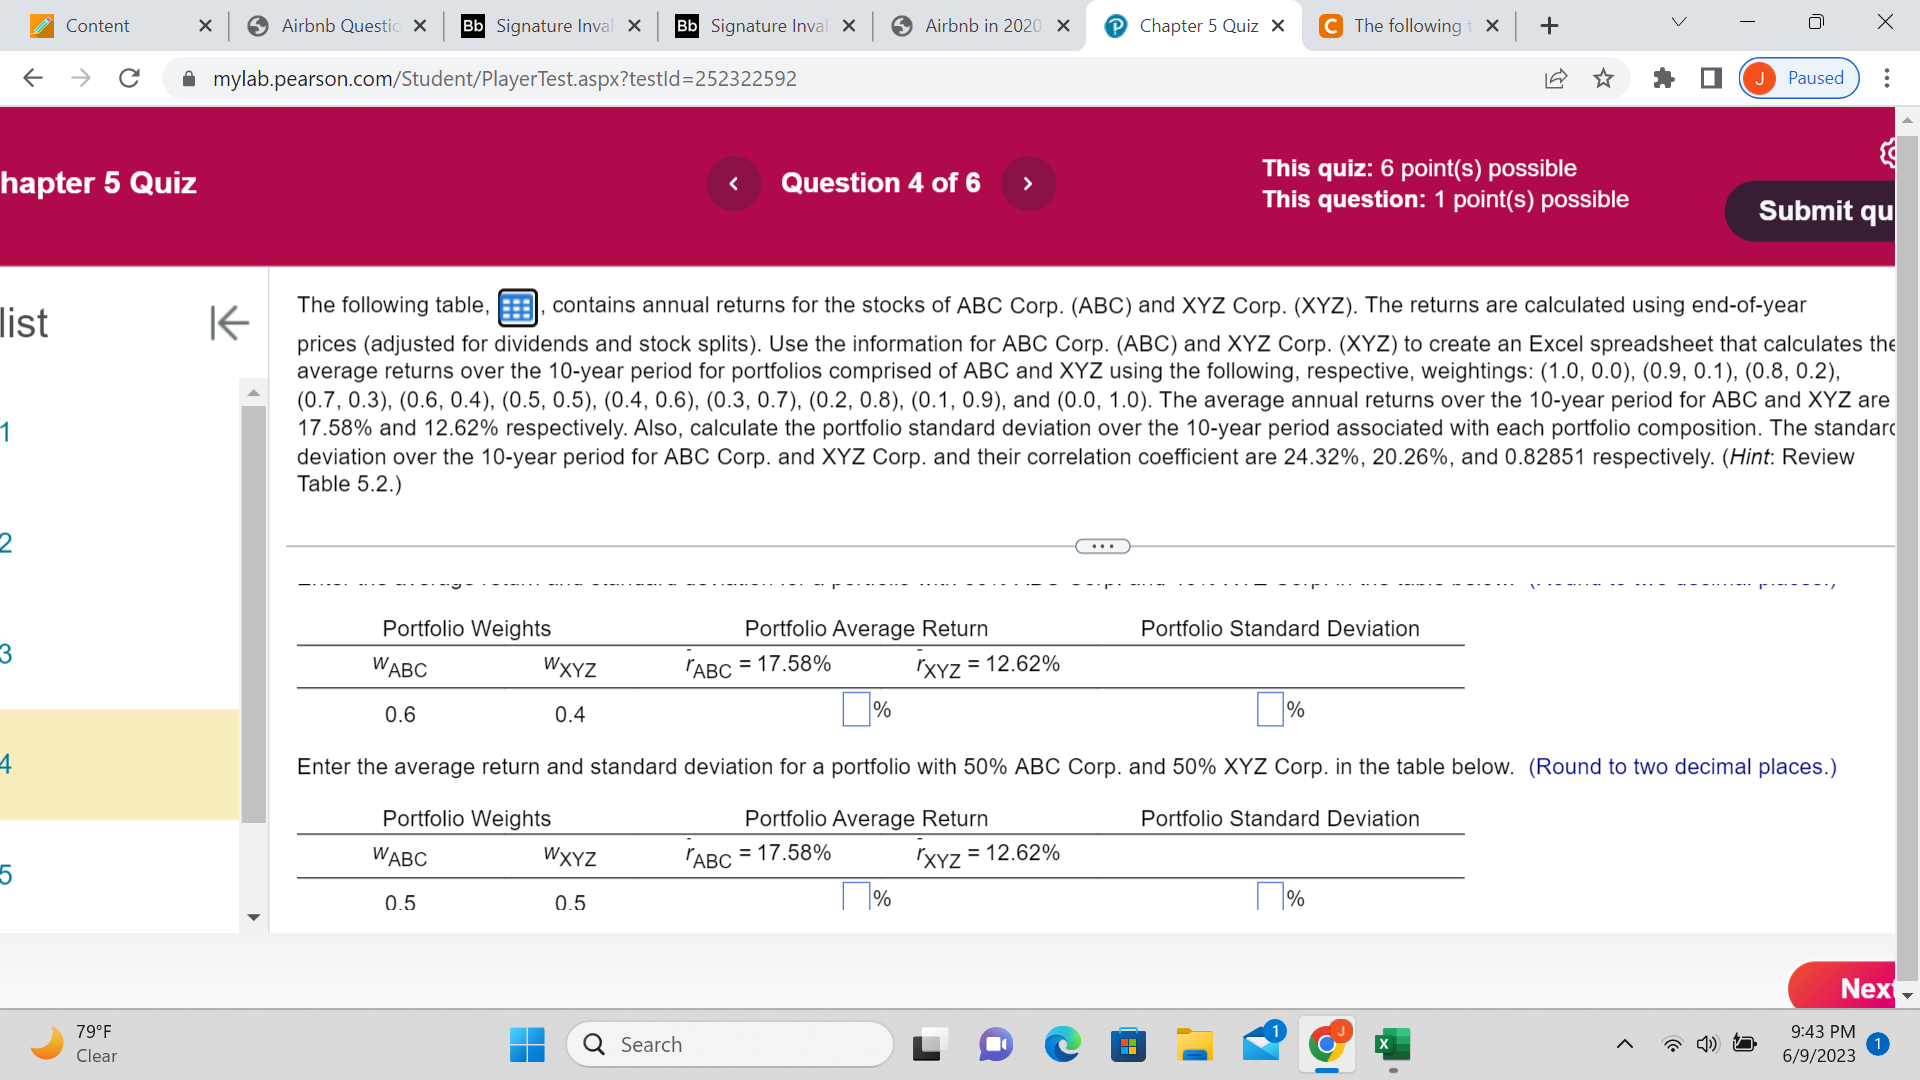The image size is (1920, 1080).
Task: Collapse the question list sidebar arrow icon
Action: coord(229,323)
